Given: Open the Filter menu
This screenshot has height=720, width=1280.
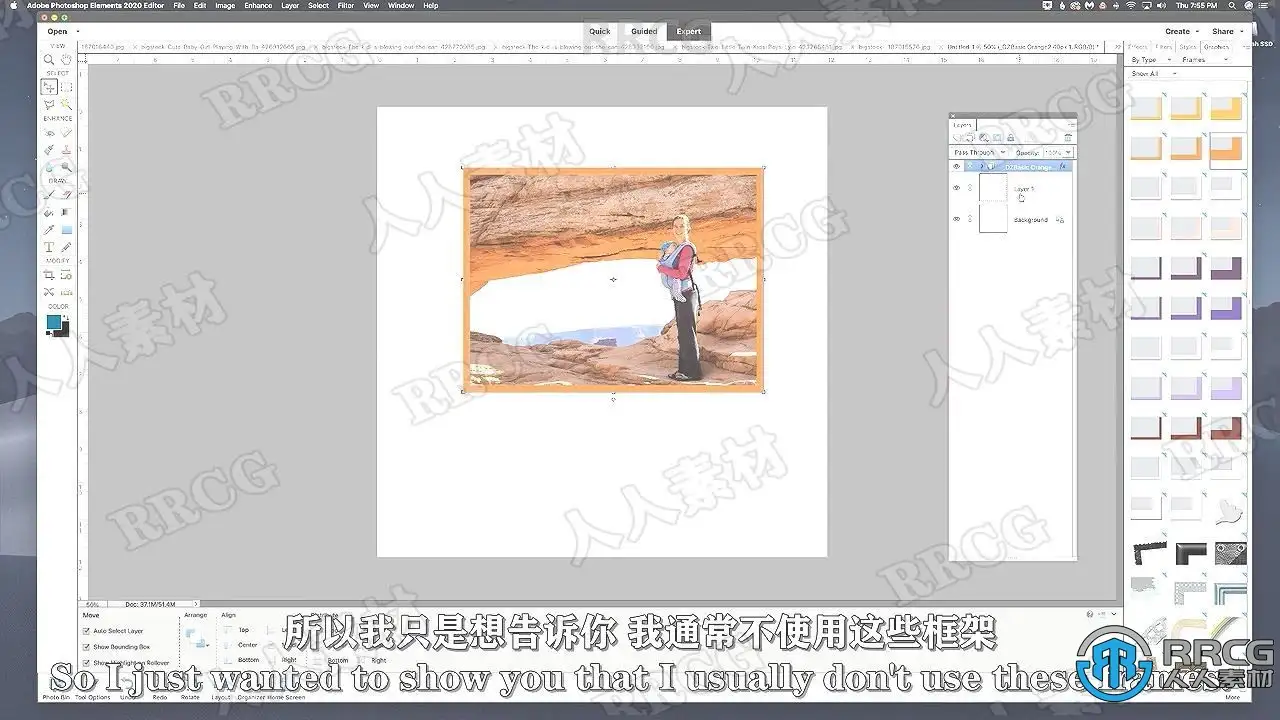Looking at the screenshot, I should [345, 6].
